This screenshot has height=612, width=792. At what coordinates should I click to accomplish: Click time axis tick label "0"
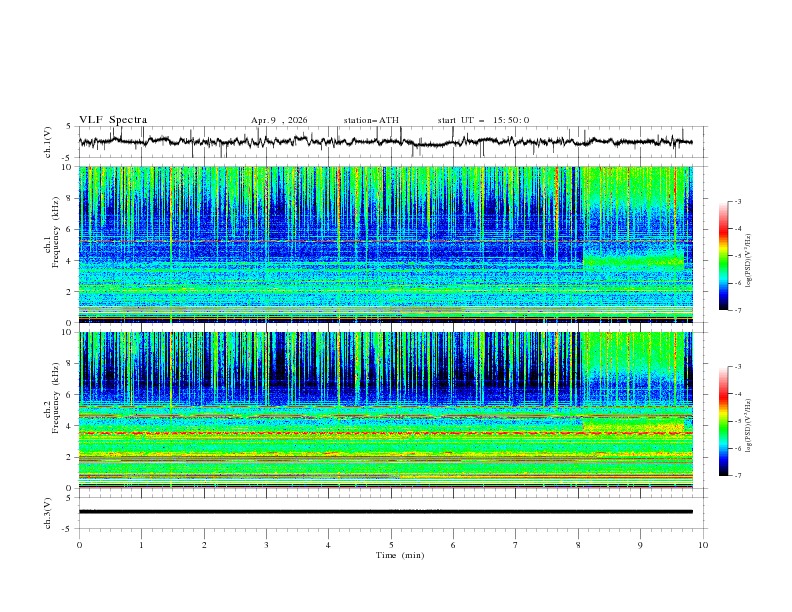click(79, 545)
